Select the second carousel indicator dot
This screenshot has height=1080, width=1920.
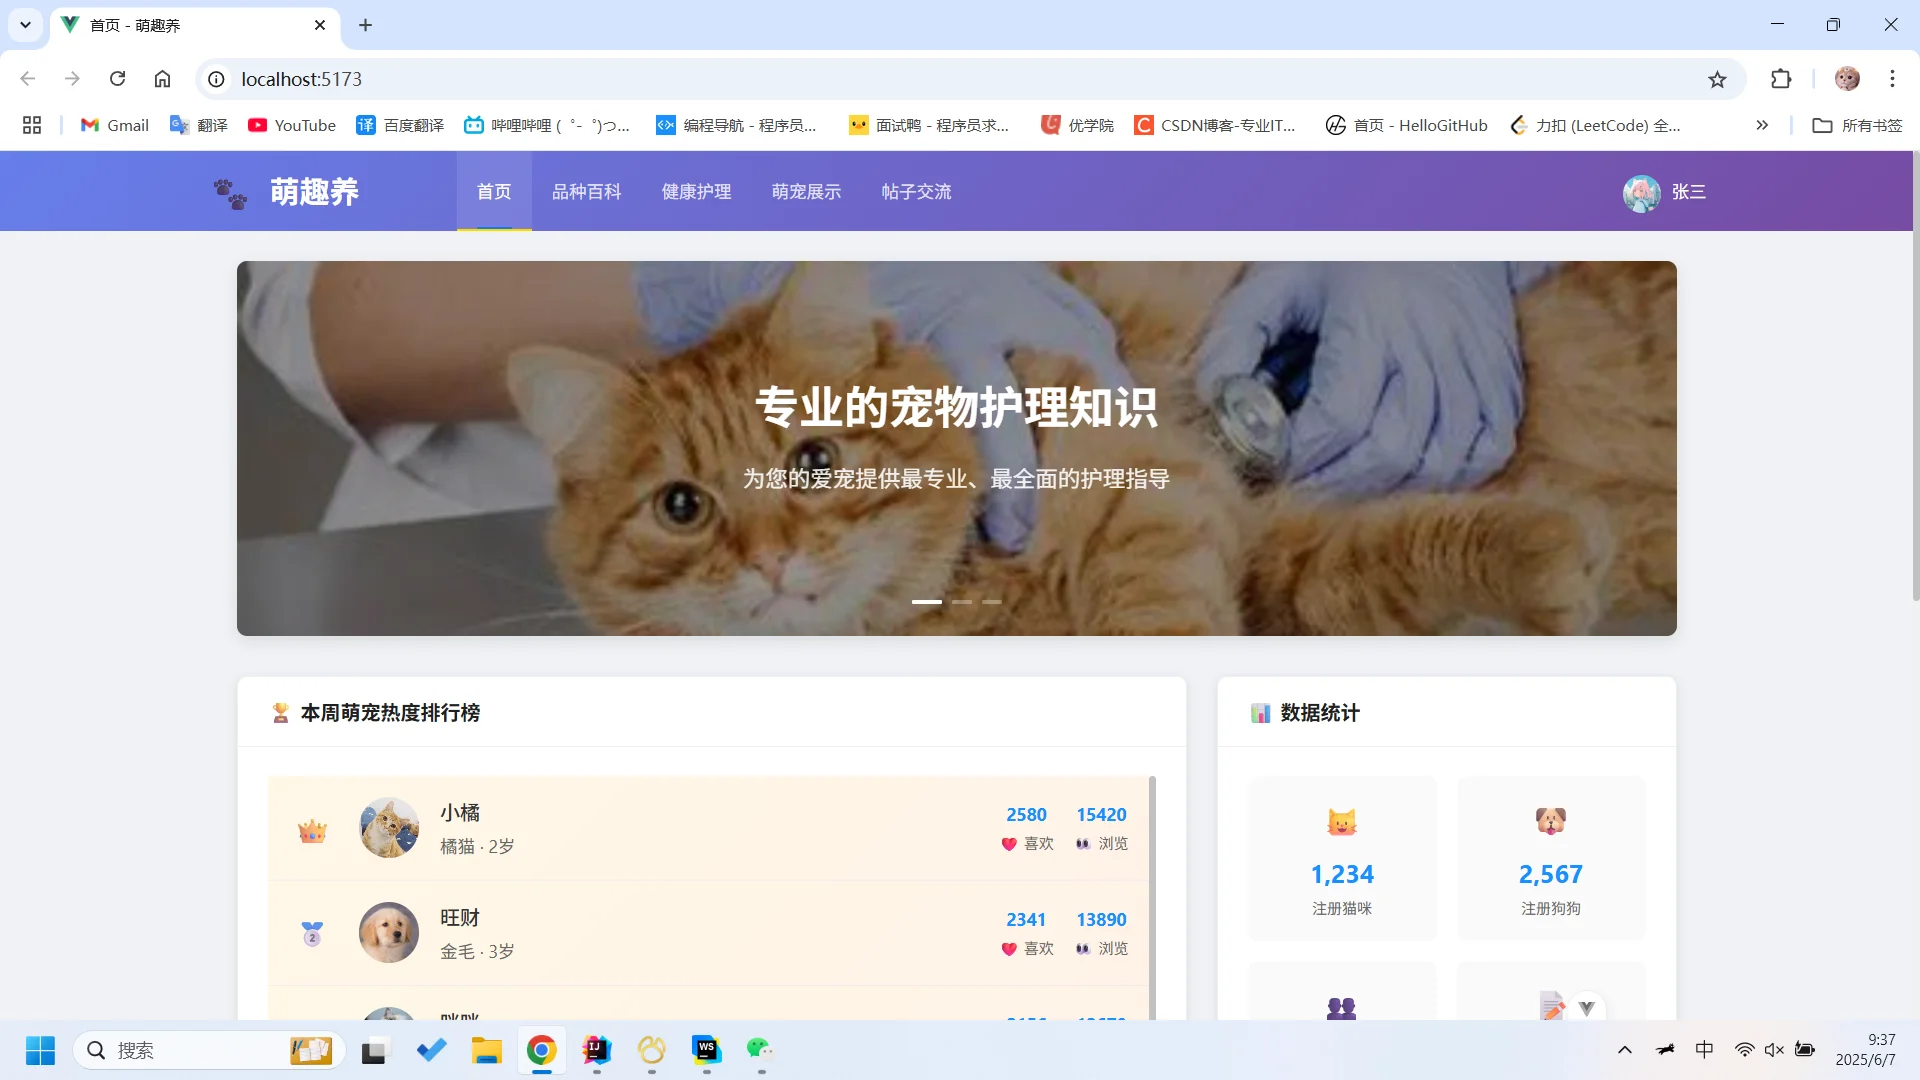[963, 601]
